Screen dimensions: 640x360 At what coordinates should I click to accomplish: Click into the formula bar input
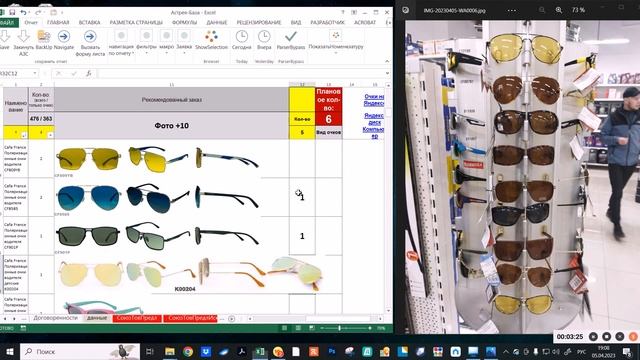point(240,73)
